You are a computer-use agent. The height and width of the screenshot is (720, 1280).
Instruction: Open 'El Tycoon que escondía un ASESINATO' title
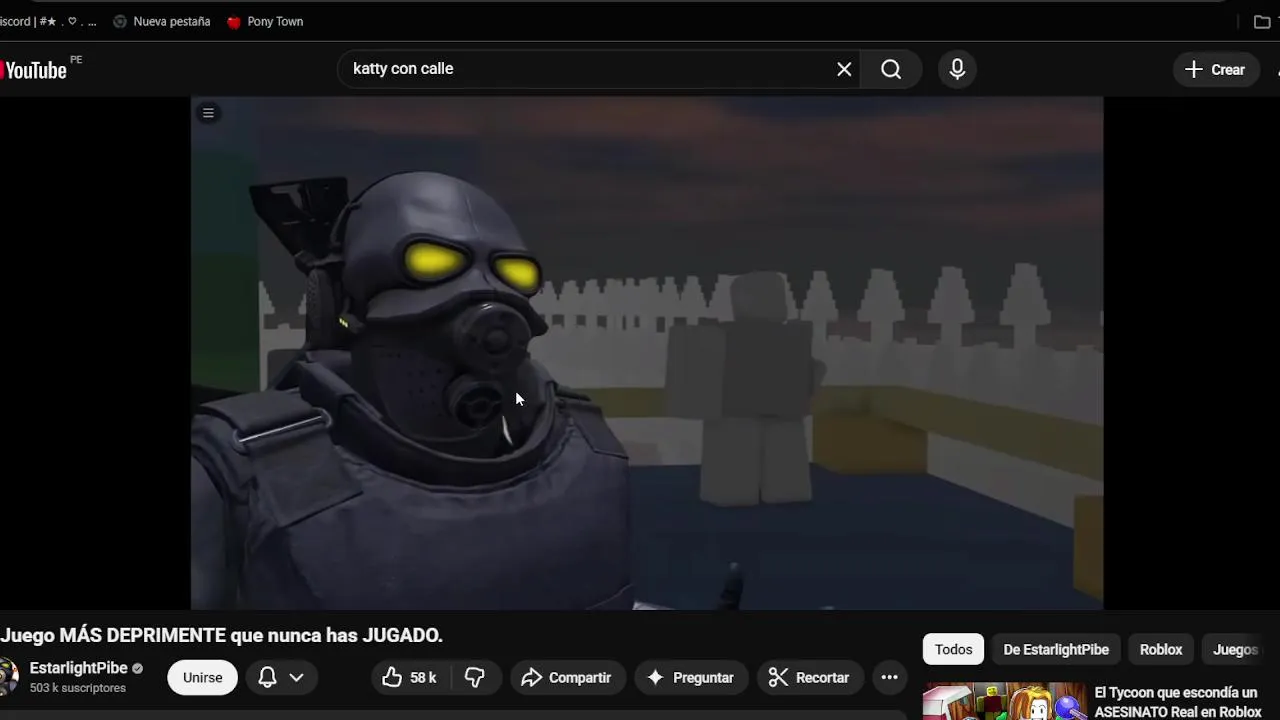(x=1178, y=702)
